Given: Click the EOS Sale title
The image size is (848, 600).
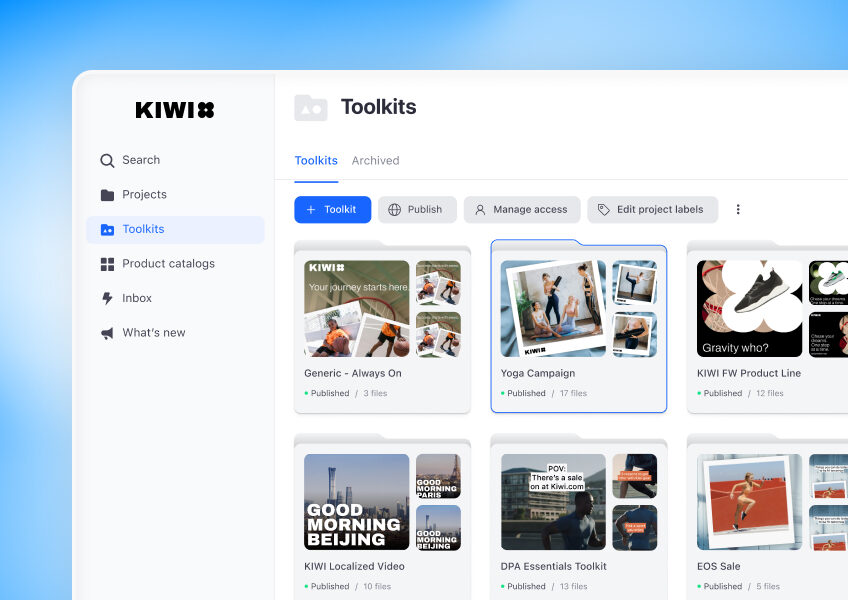Looking at the screenshot, I should click(x=718, y=566).
